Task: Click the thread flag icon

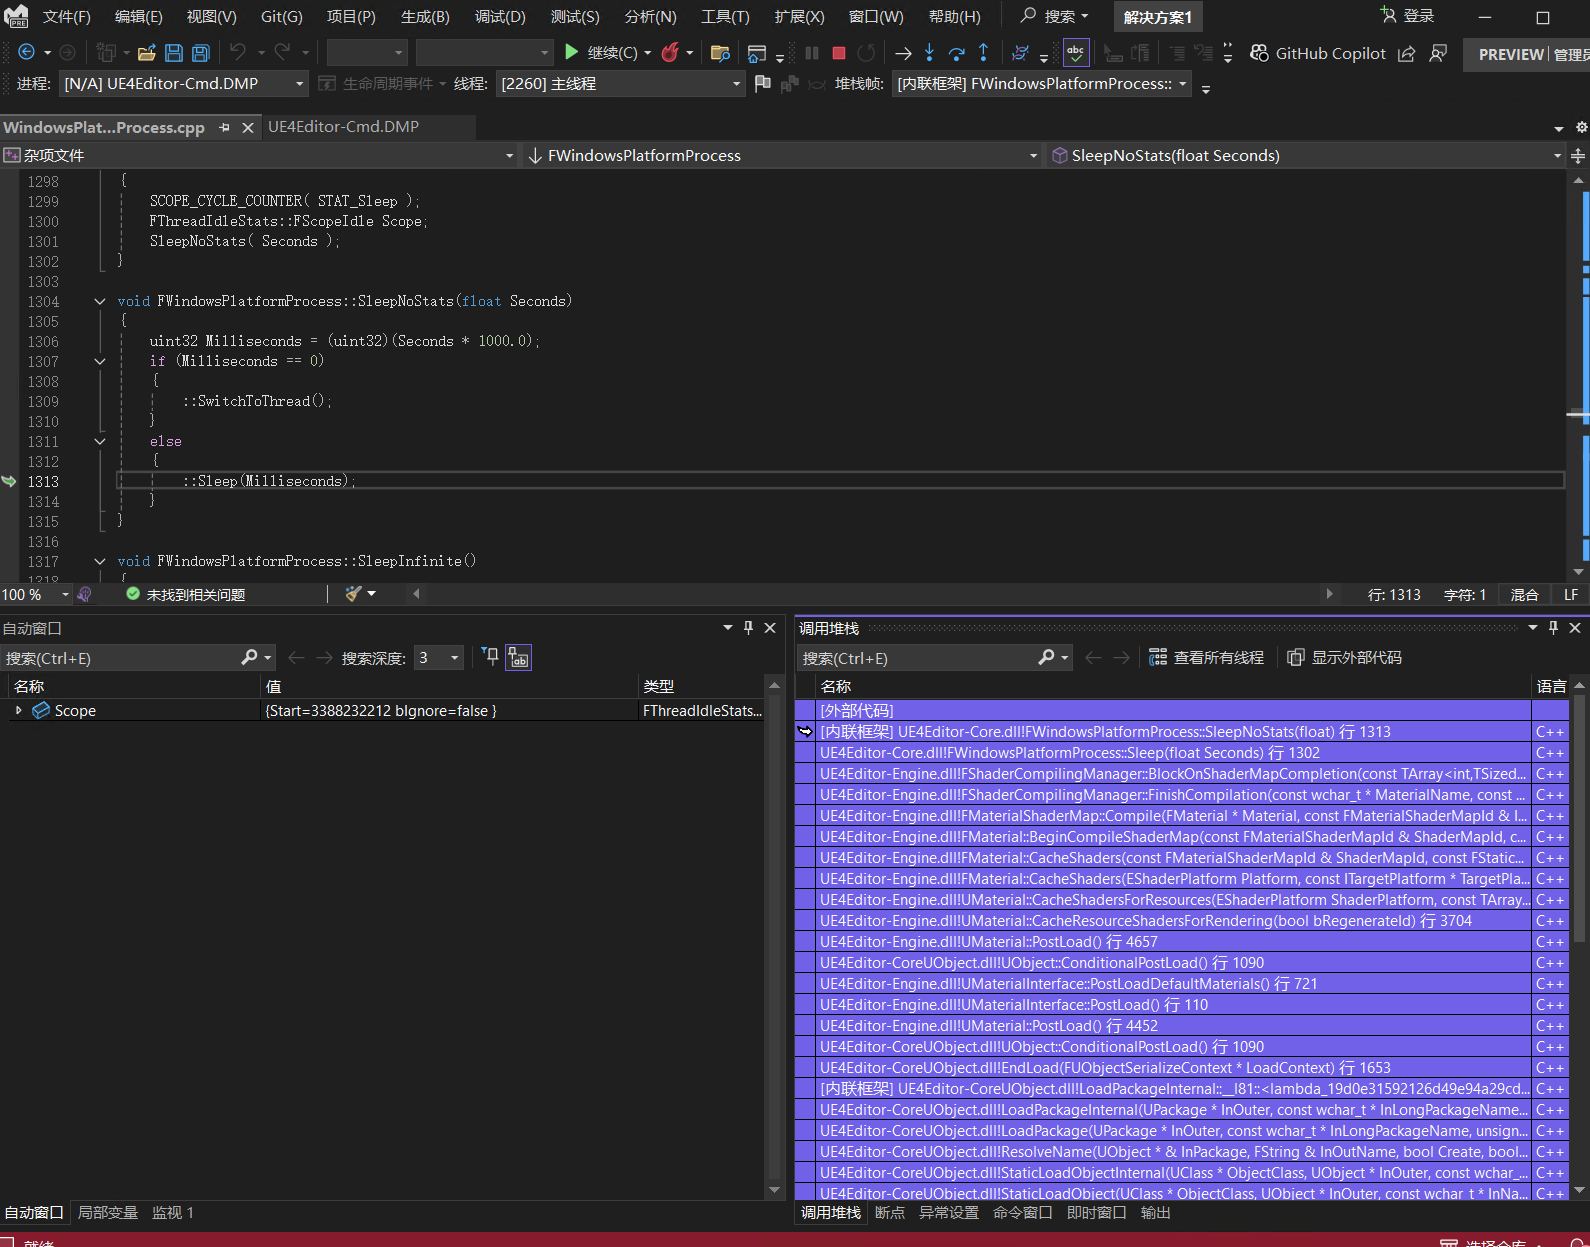Action: click(x=762, y=83)
